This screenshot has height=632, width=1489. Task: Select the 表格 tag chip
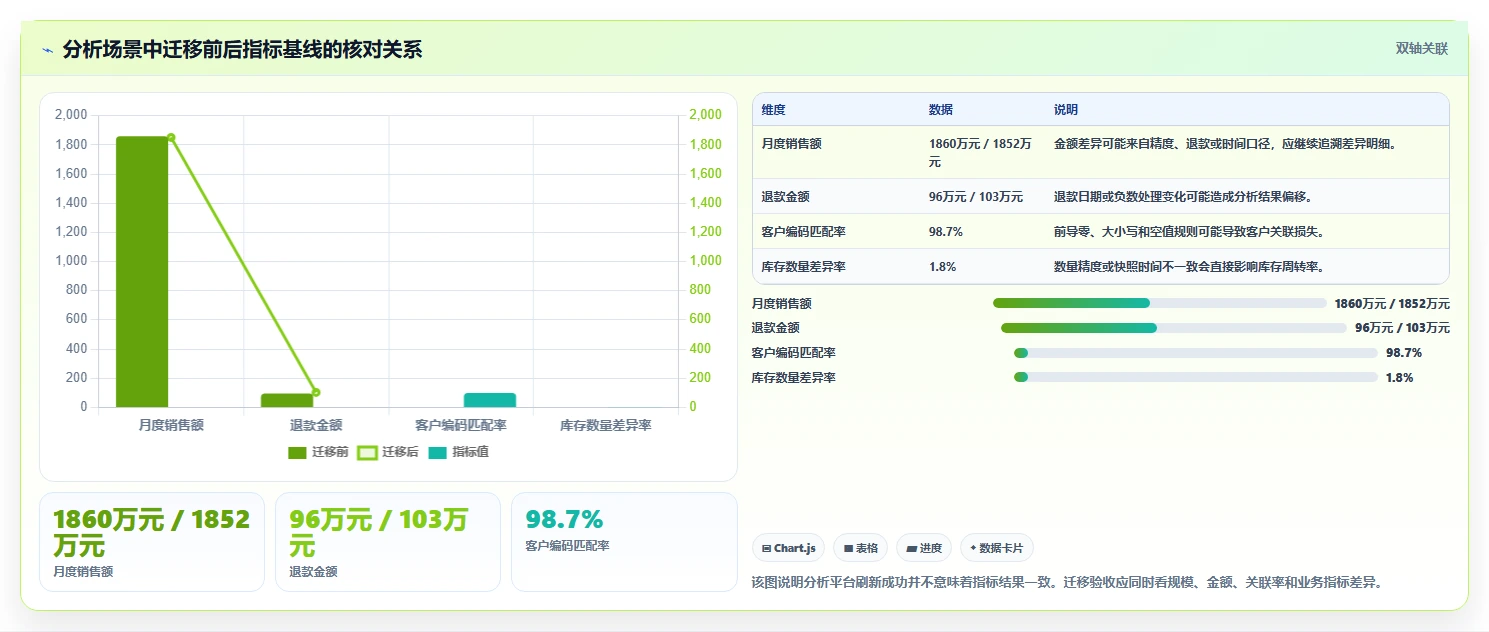(860, 548)
